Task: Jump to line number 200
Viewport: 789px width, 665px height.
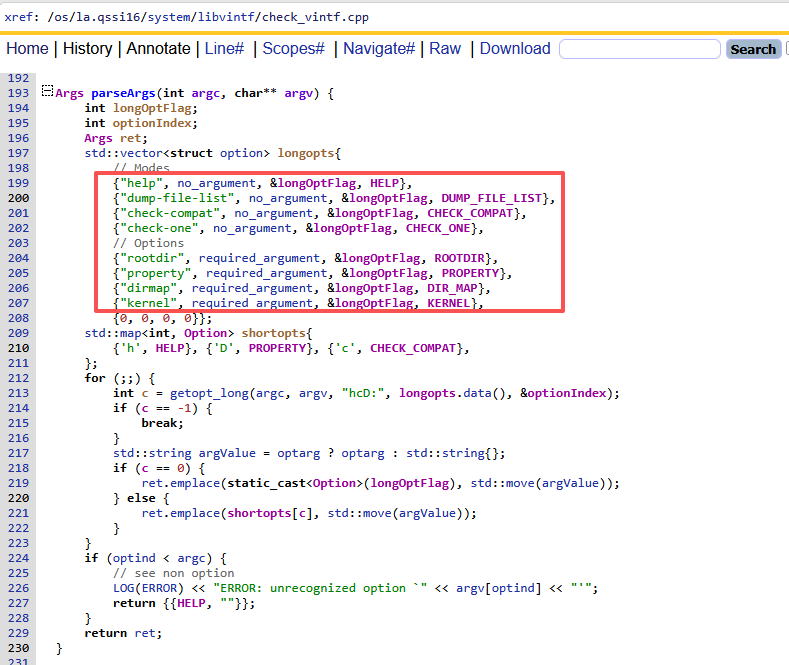Action: (18, 198)
